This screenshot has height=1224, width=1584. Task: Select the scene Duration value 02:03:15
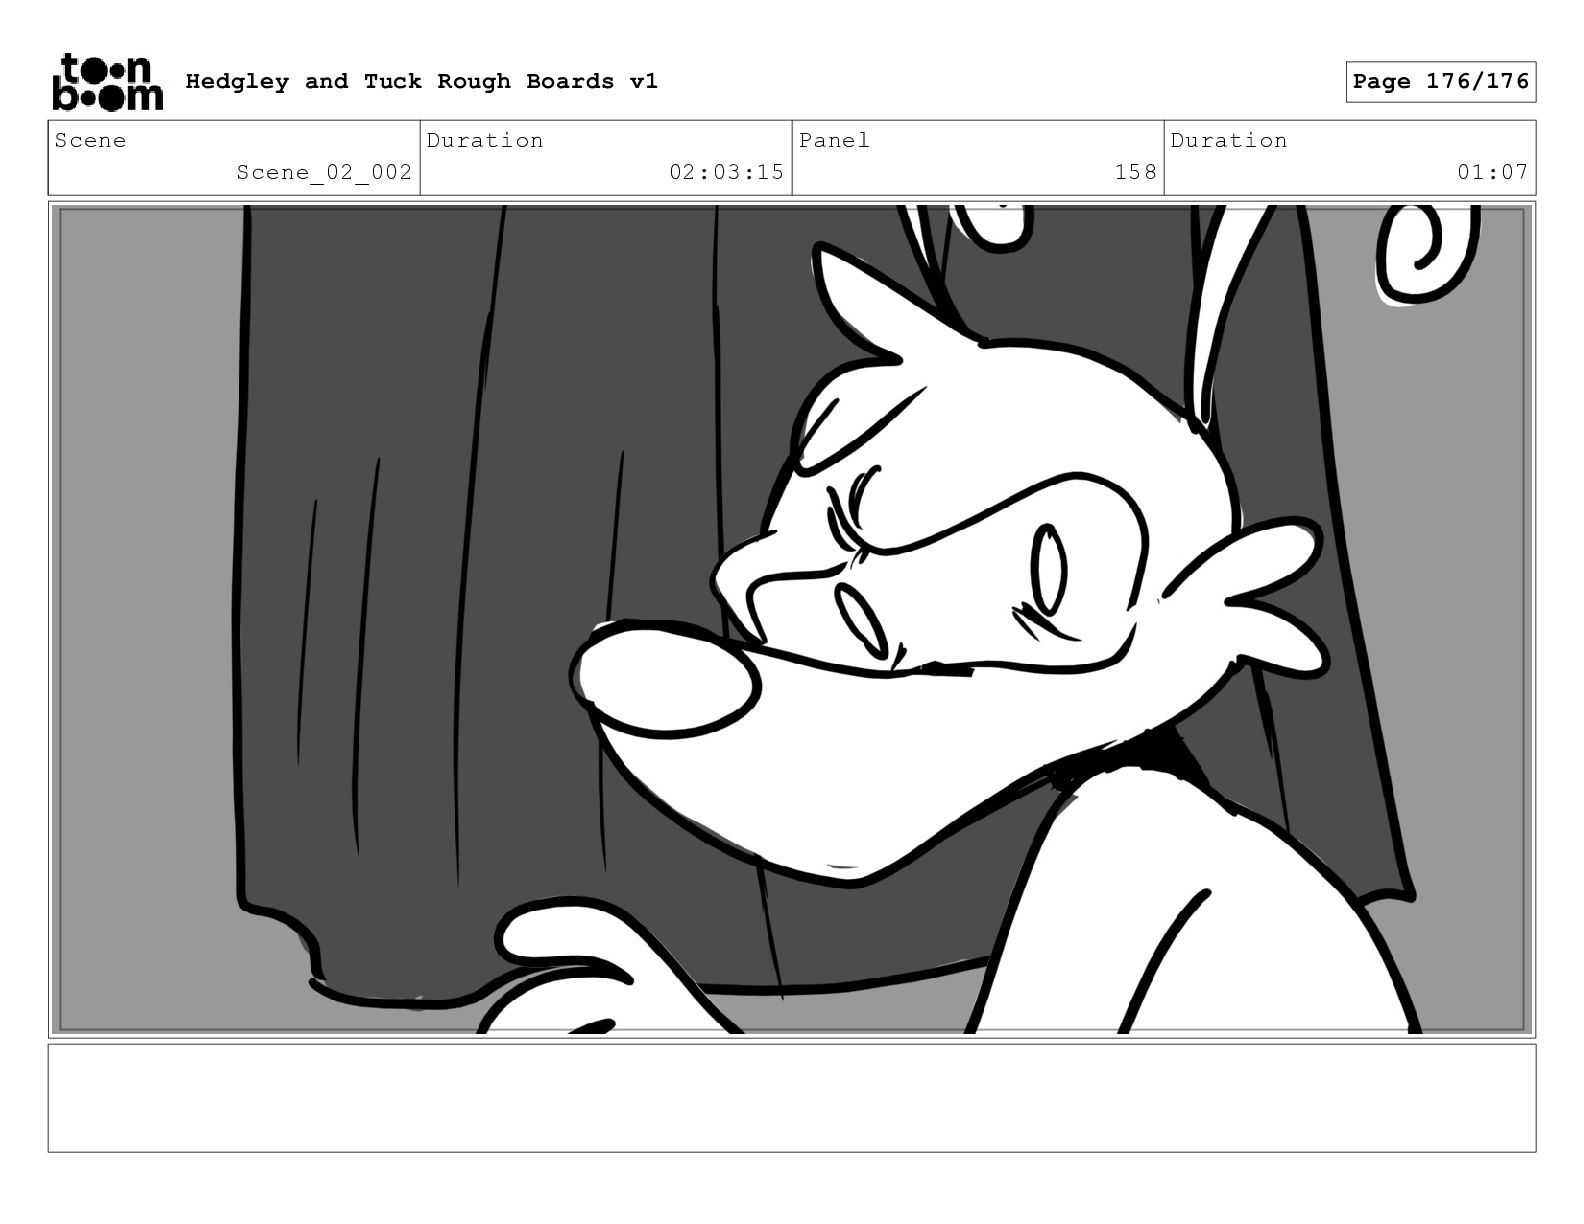click(x=726, y=172)
